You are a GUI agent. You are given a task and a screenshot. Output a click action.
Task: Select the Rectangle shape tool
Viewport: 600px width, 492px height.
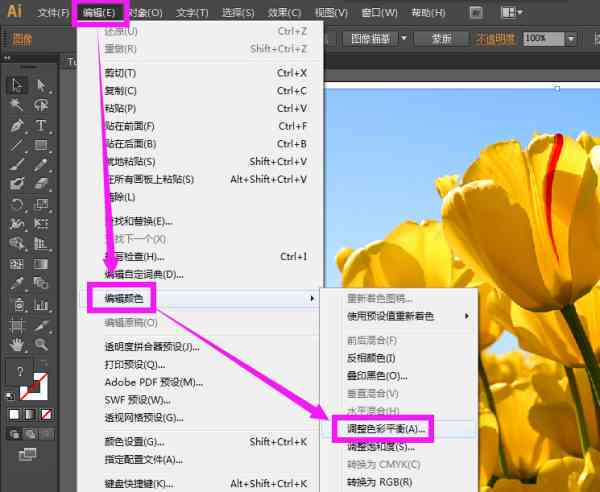coord(41,145)
